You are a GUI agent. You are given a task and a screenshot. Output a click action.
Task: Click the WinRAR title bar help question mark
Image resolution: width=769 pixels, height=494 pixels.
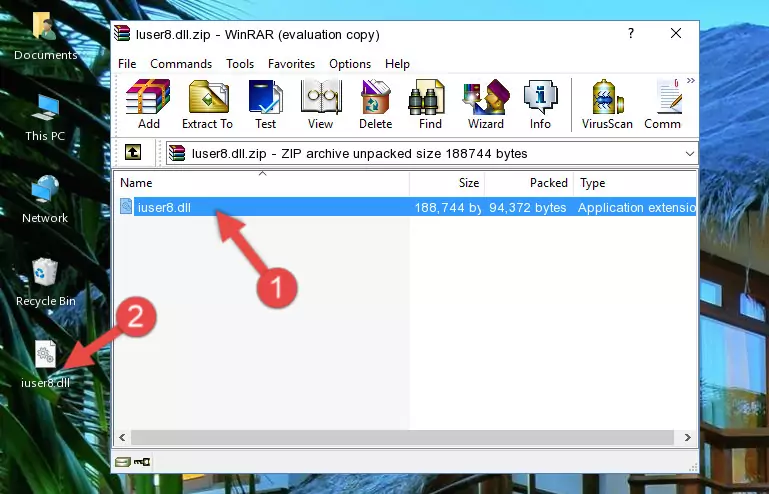coord(631,33)
